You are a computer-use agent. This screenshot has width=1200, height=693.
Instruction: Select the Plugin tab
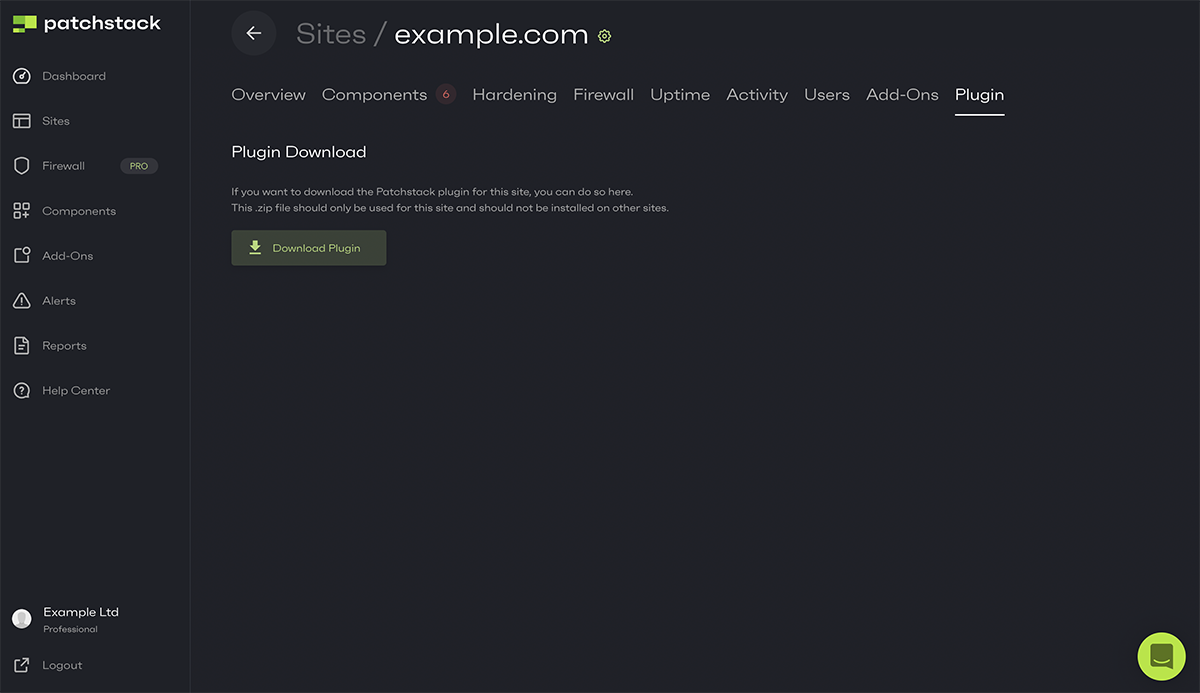point(980,95)
